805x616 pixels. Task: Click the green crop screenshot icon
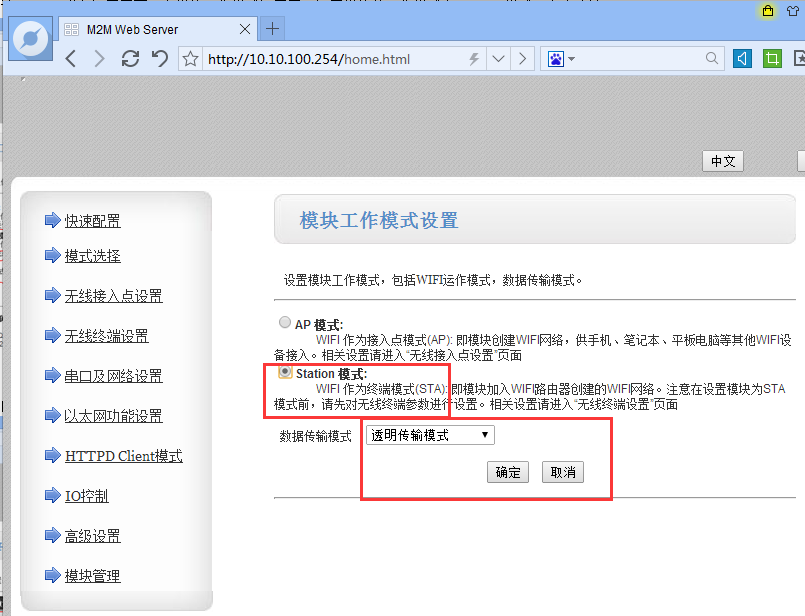point(772,59)
